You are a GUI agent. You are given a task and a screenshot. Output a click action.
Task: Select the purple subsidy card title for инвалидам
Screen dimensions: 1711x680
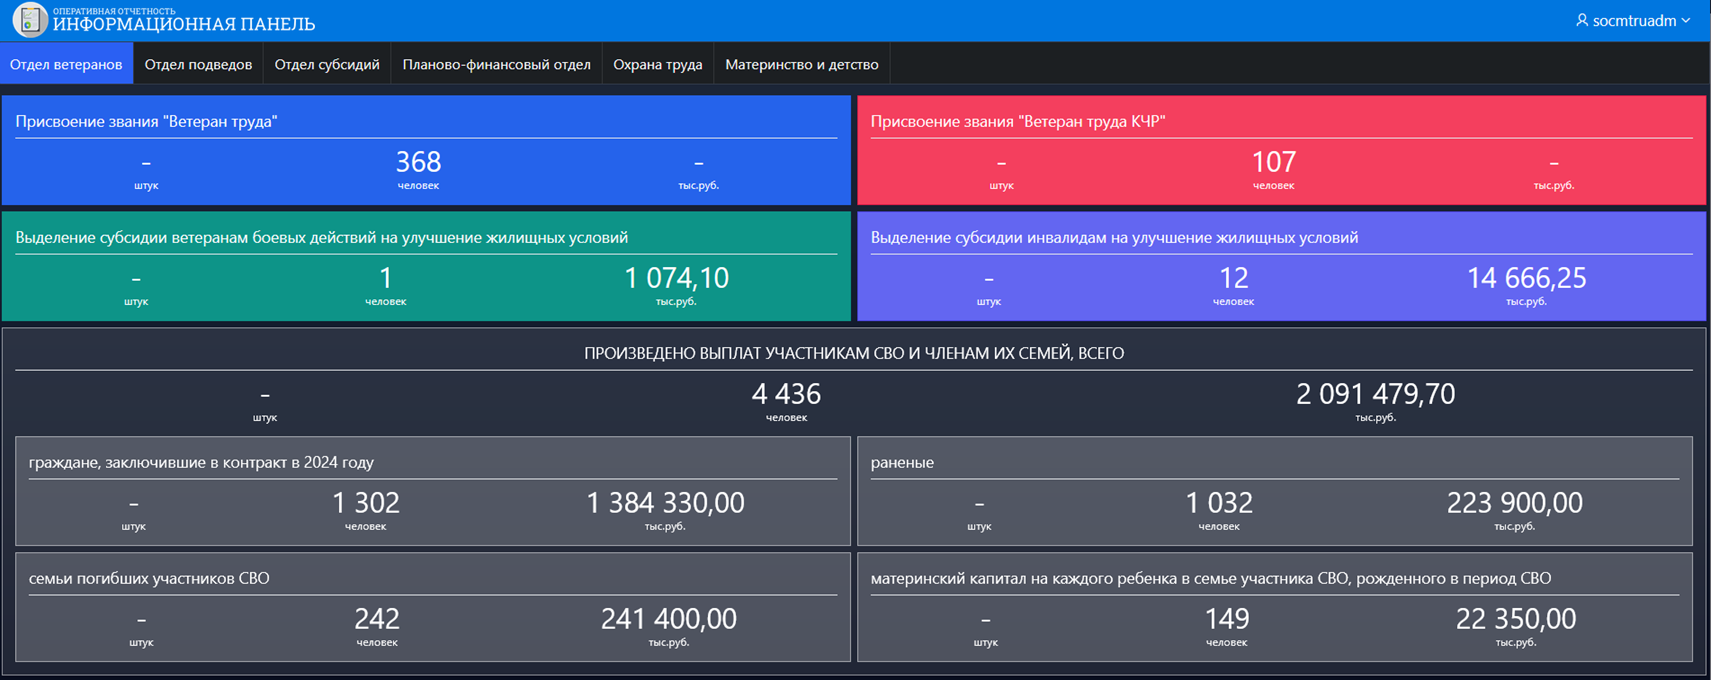coord(1113,237)
